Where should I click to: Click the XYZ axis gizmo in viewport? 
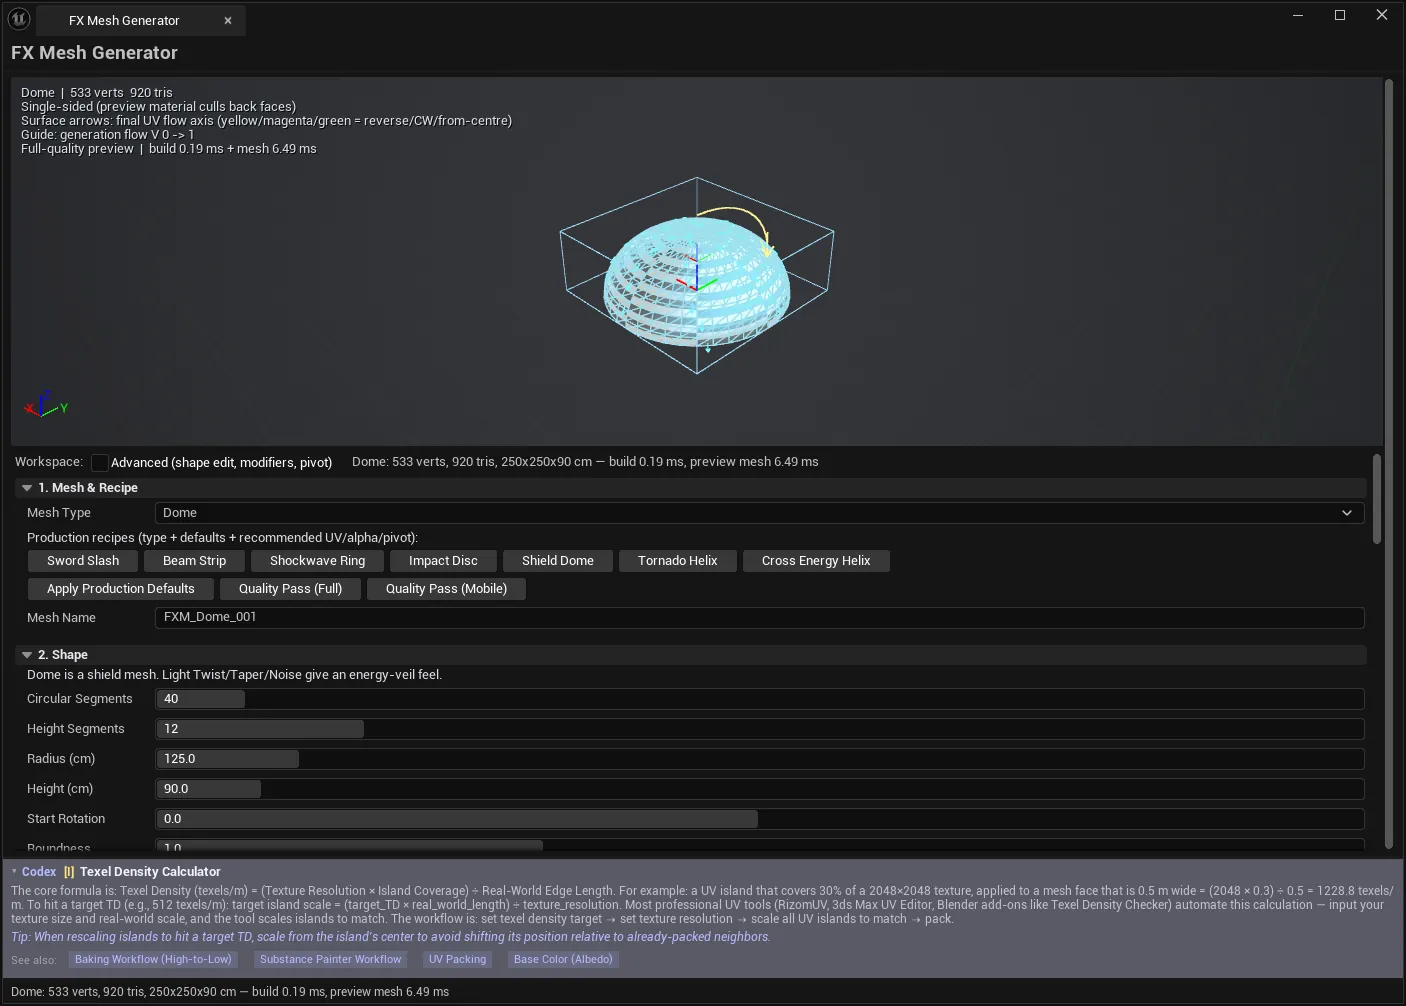tap(45, 404)
